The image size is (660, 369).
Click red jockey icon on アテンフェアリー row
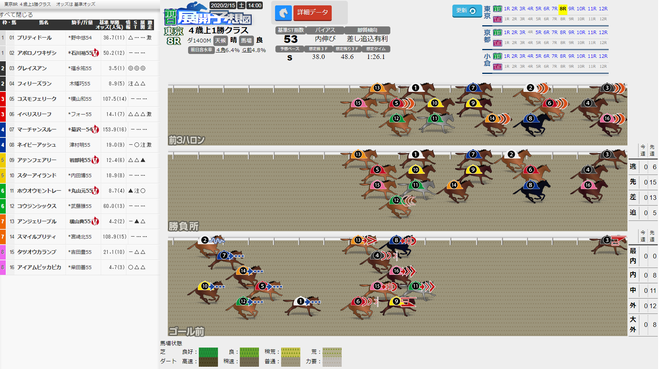[x=95, y=160]
